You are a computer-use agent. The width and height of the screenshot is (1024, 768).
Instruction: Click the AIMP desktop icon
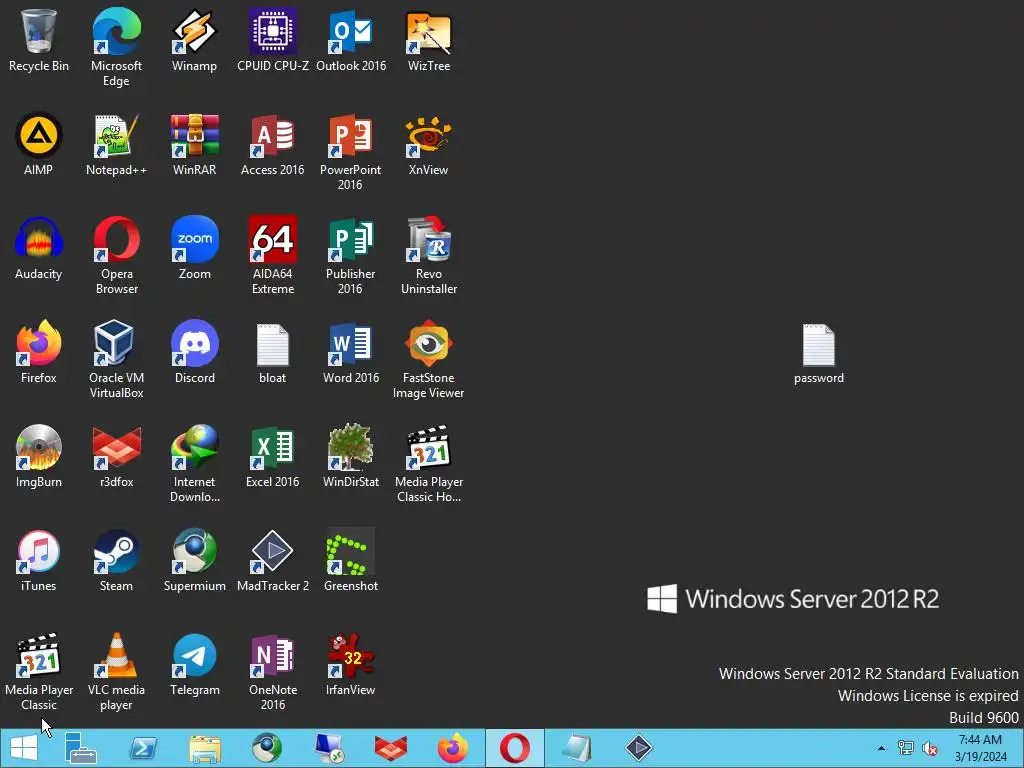39,144
